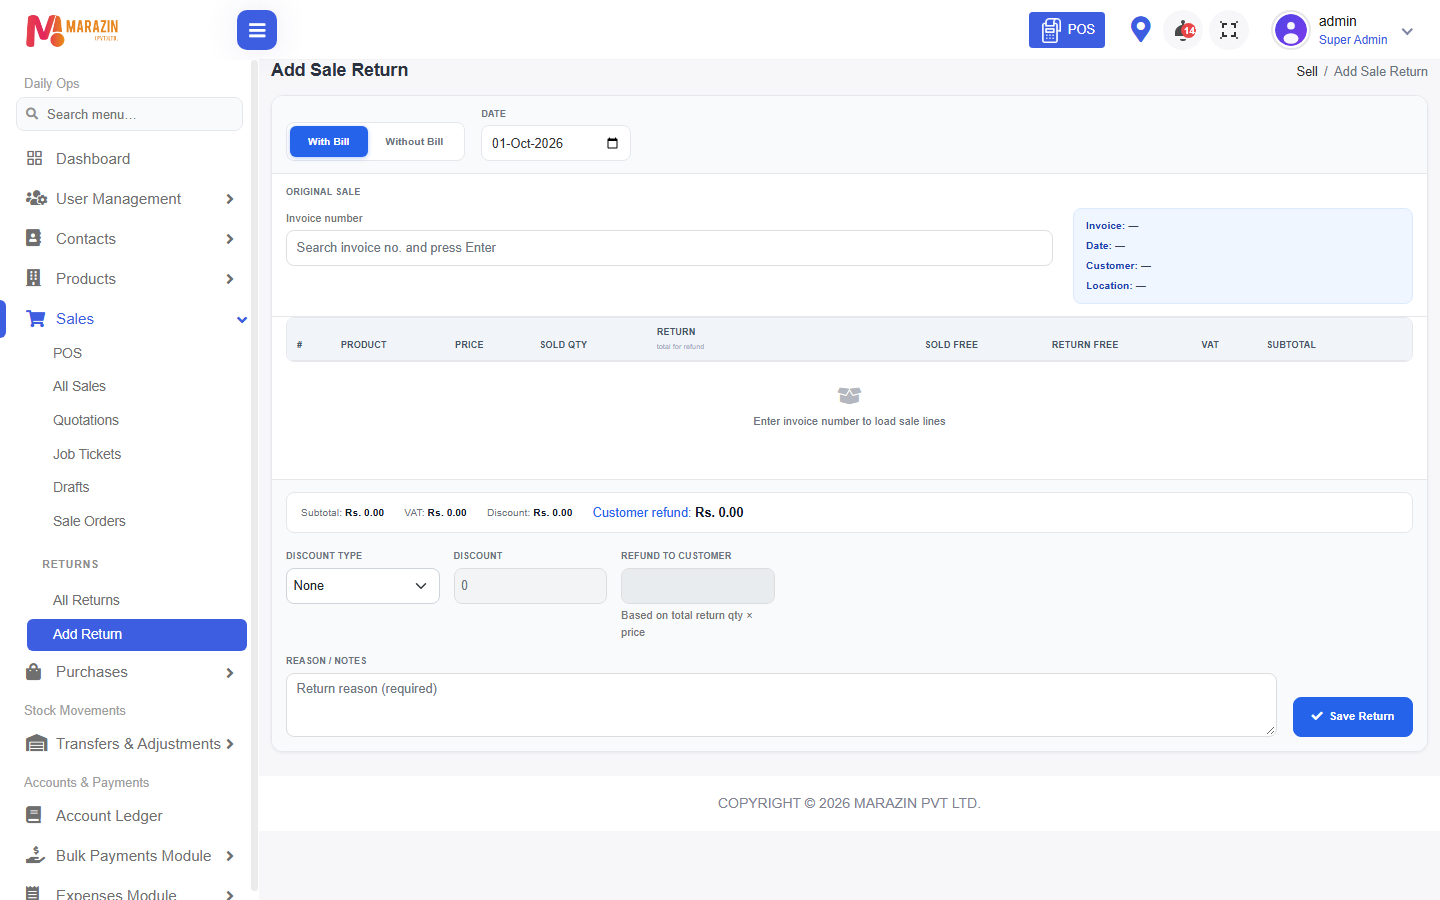1440x900 pixels.
Task: Select the Add Return sidebar item
Action: pyautogui.click(x=137, y=635)
